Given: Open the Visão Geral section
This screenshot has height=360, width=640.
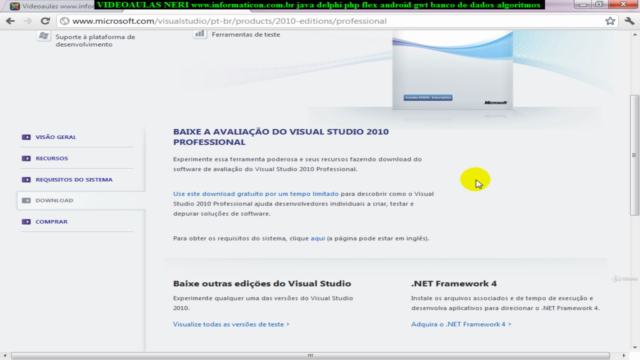Looking at the screenshot, I should [56, 137].
